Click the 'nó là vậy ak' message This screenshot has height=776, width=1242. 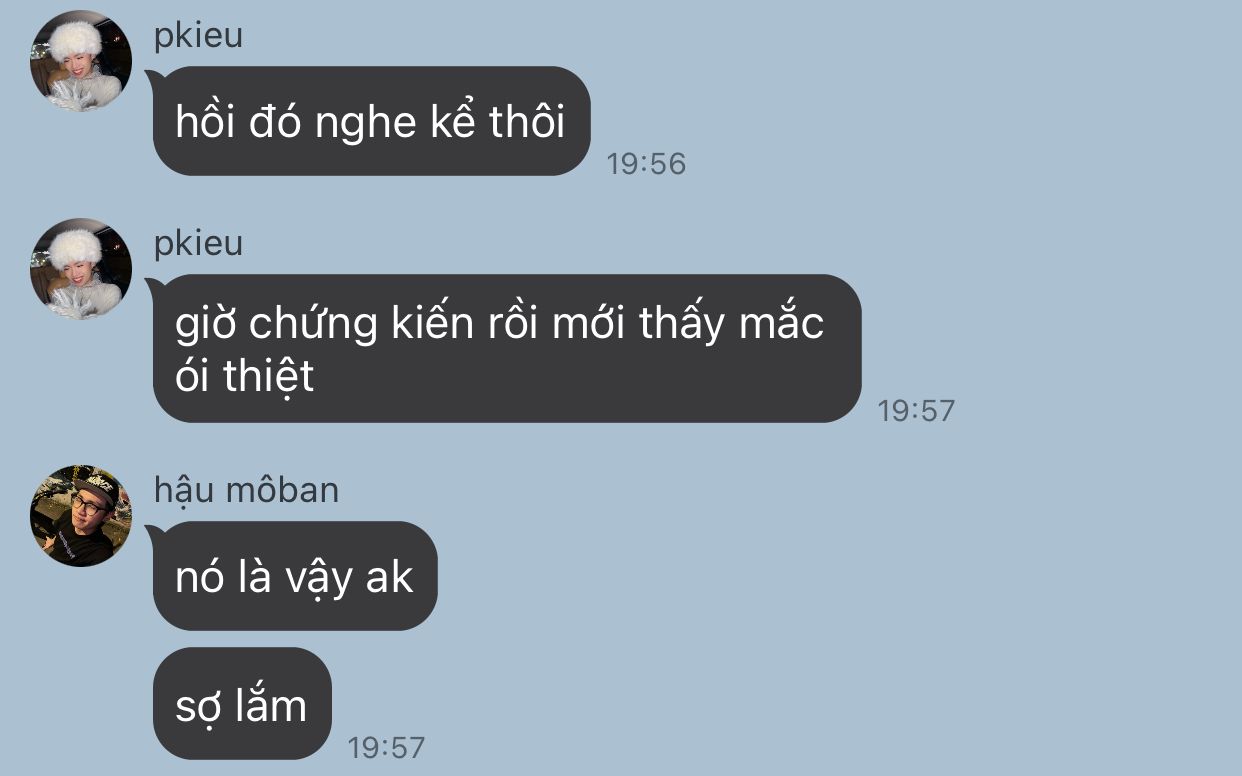294,576
